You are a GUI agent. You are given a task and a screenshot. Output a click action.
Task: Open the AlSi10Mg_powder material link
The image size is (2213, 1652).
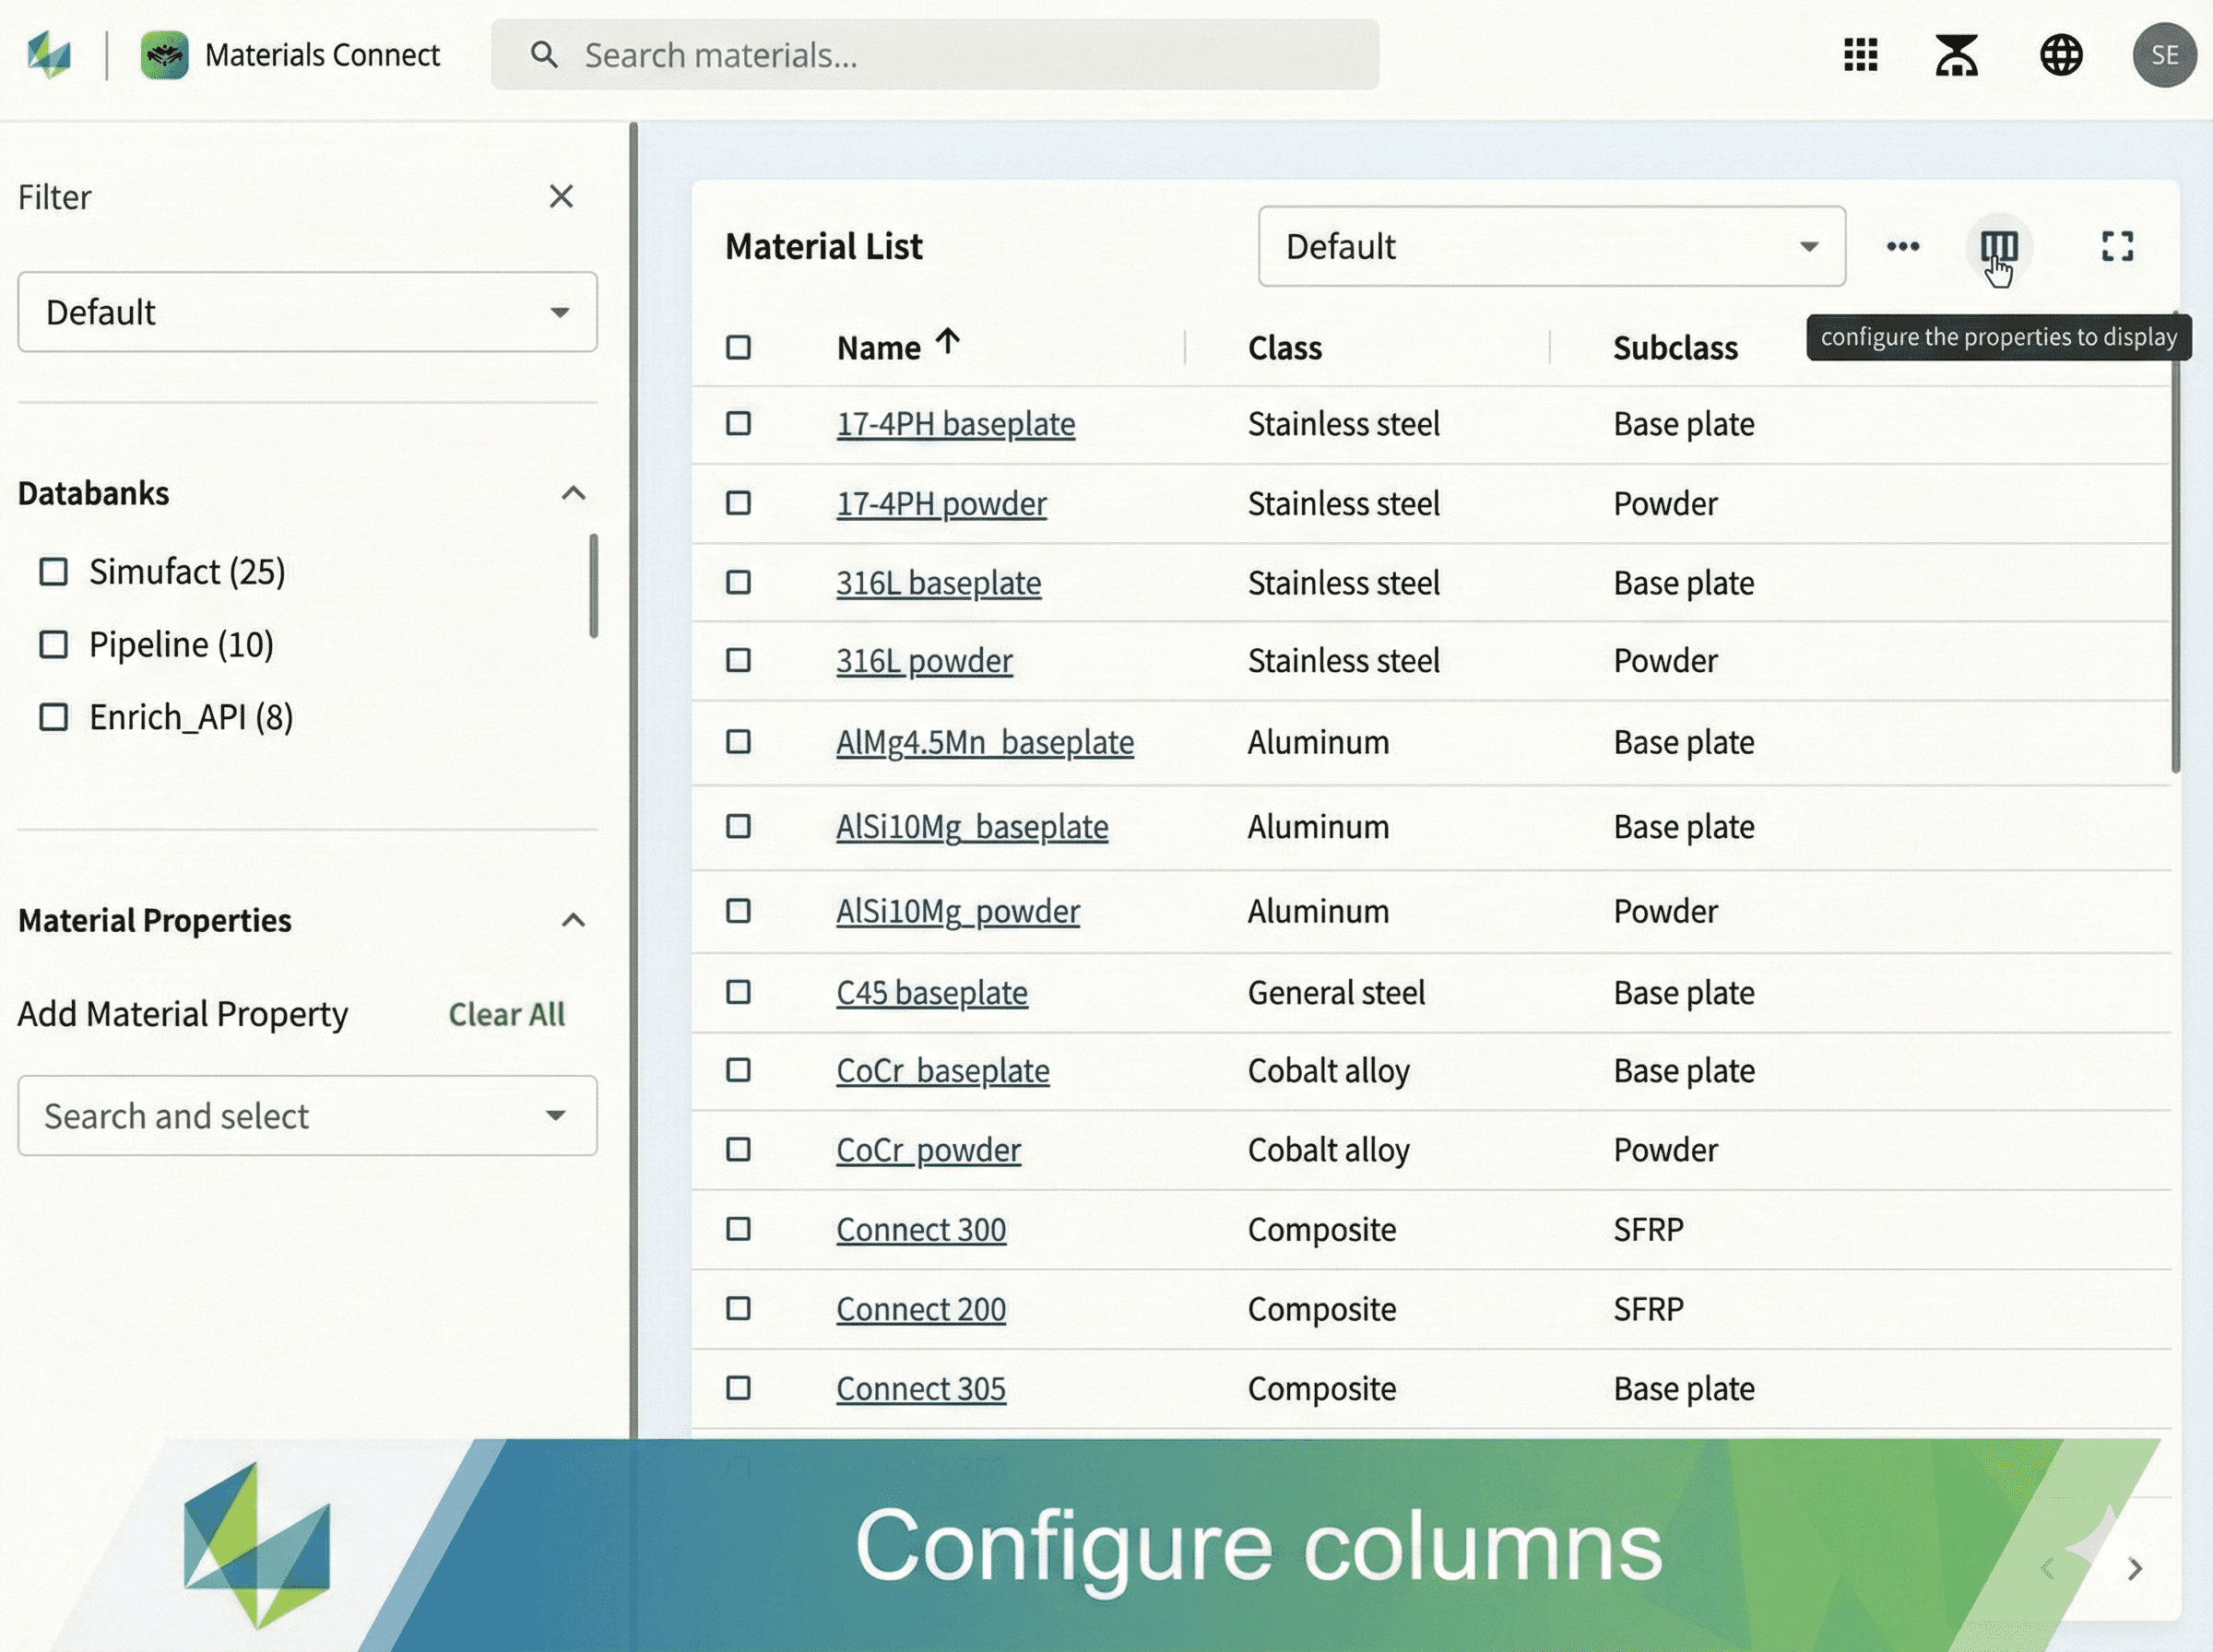[x=957, y=911]
